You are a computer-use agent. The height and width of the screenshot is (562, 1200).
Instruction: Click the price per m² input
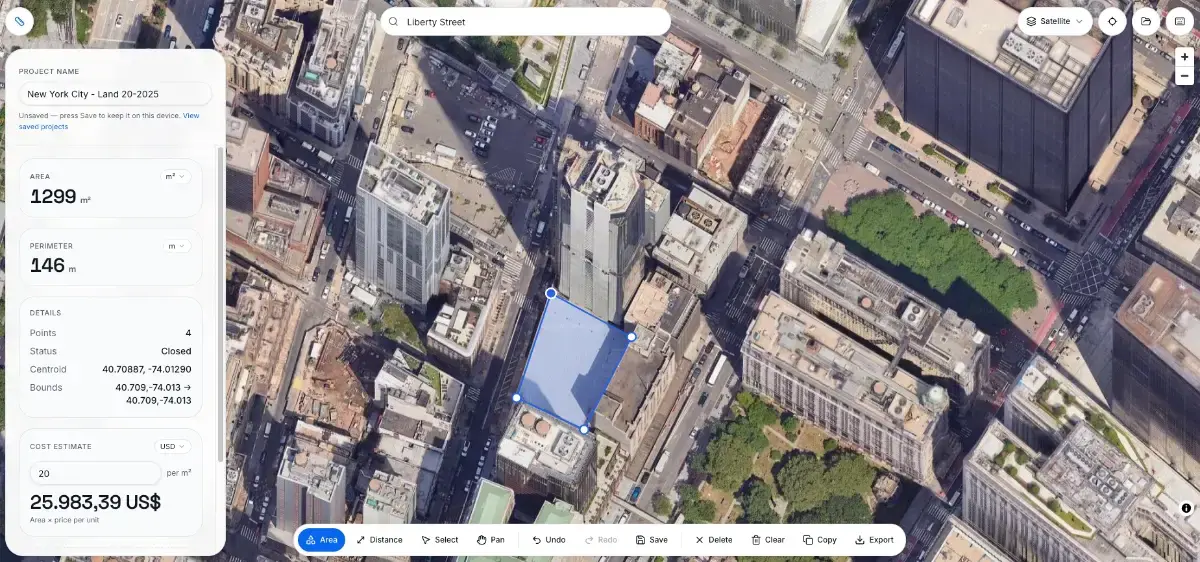96,472
